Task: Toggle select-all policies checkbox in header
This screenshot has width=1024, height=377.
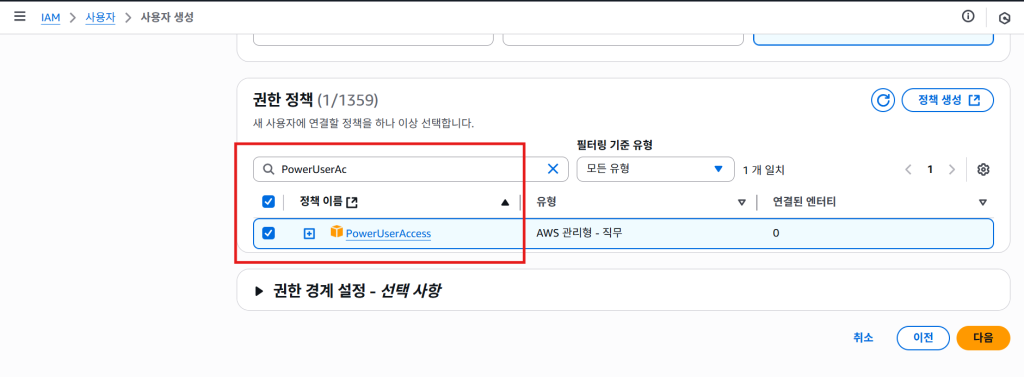Action: (x=268, y=202)
